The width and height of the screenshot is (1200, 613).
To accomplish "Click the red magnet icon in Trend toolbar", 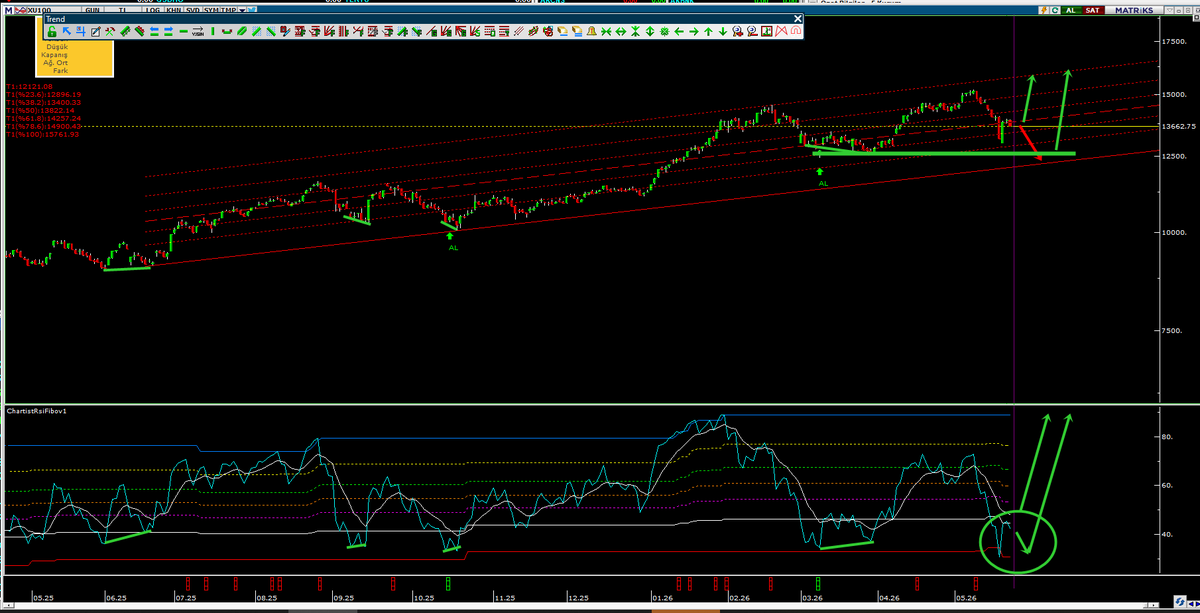I will coord(795,32).
